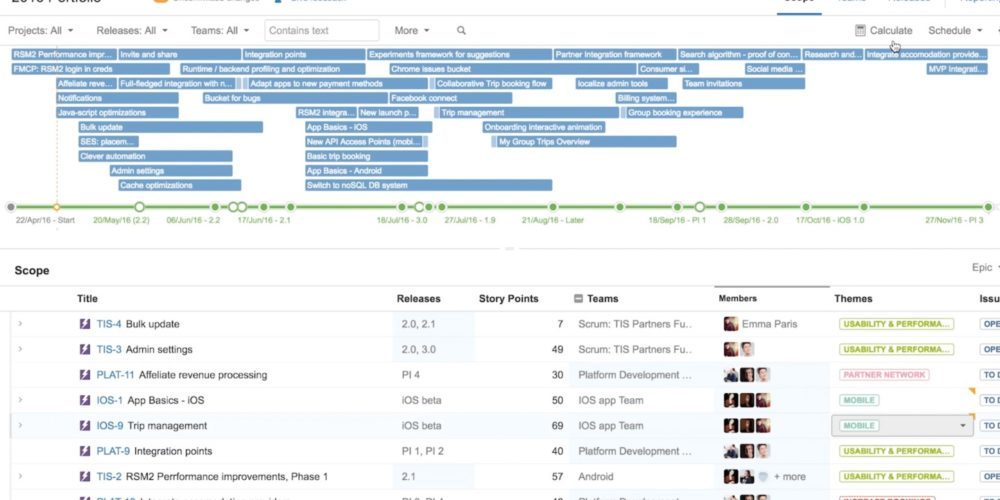
Task: Click Emma Paris member avatar
Action: [x=731, y=324]
